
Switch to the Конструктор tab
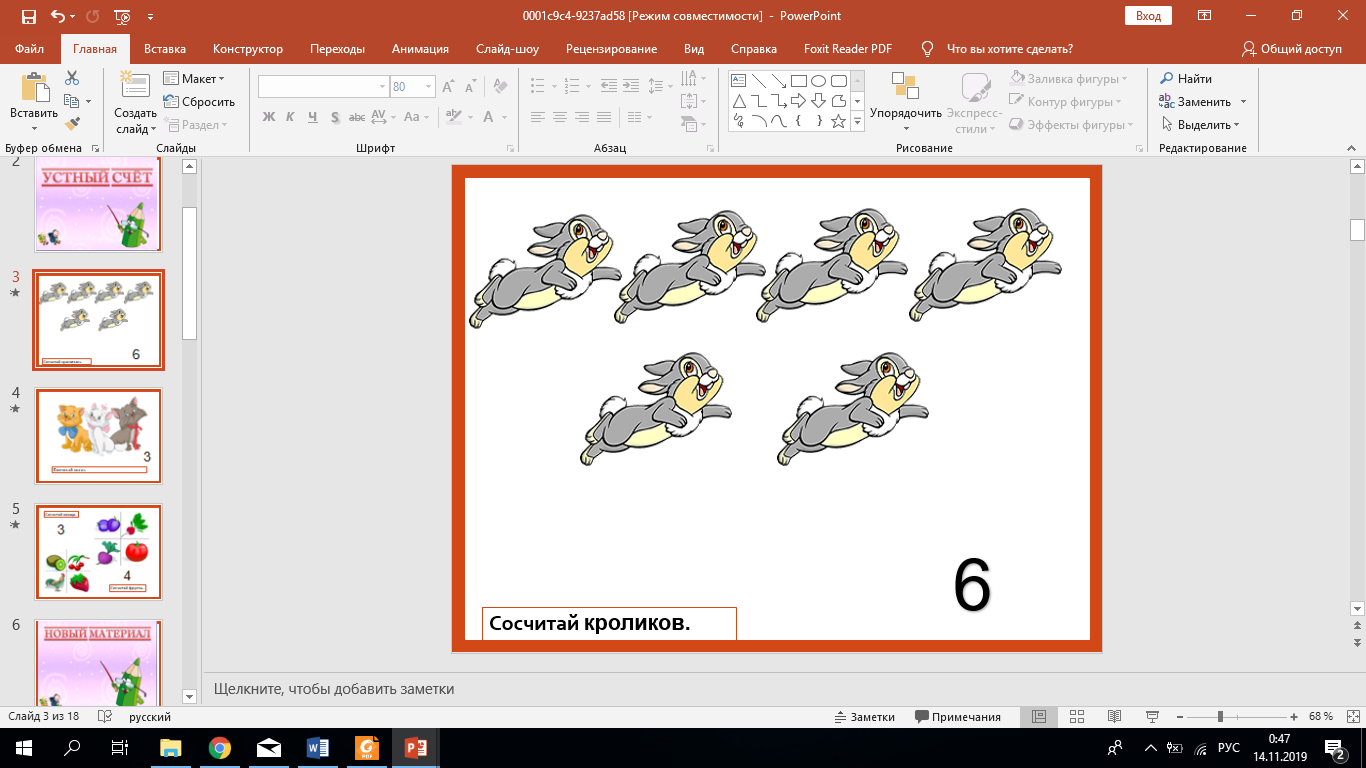248,48
